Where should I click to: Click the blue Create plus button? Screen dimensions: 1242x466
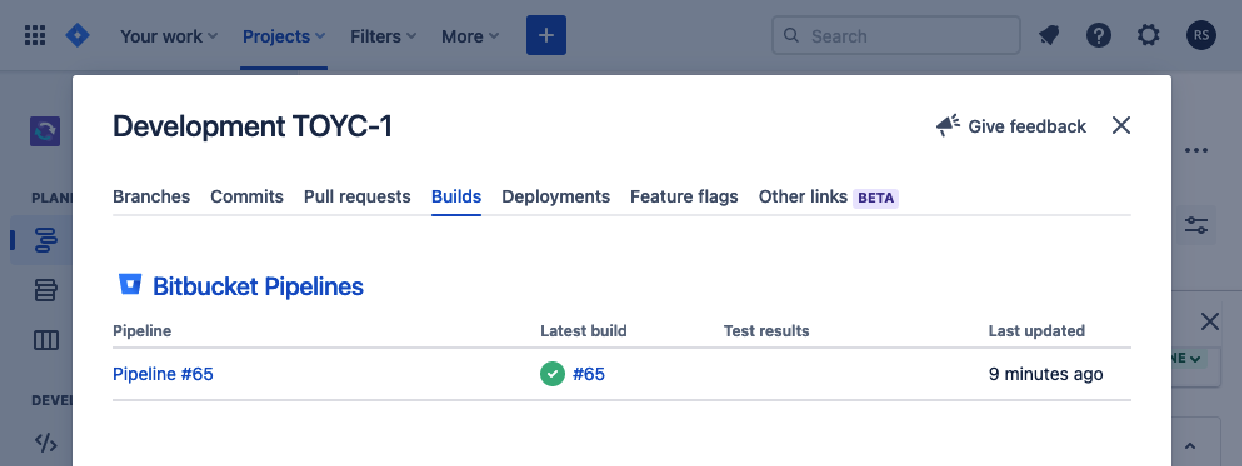[546, 36]
